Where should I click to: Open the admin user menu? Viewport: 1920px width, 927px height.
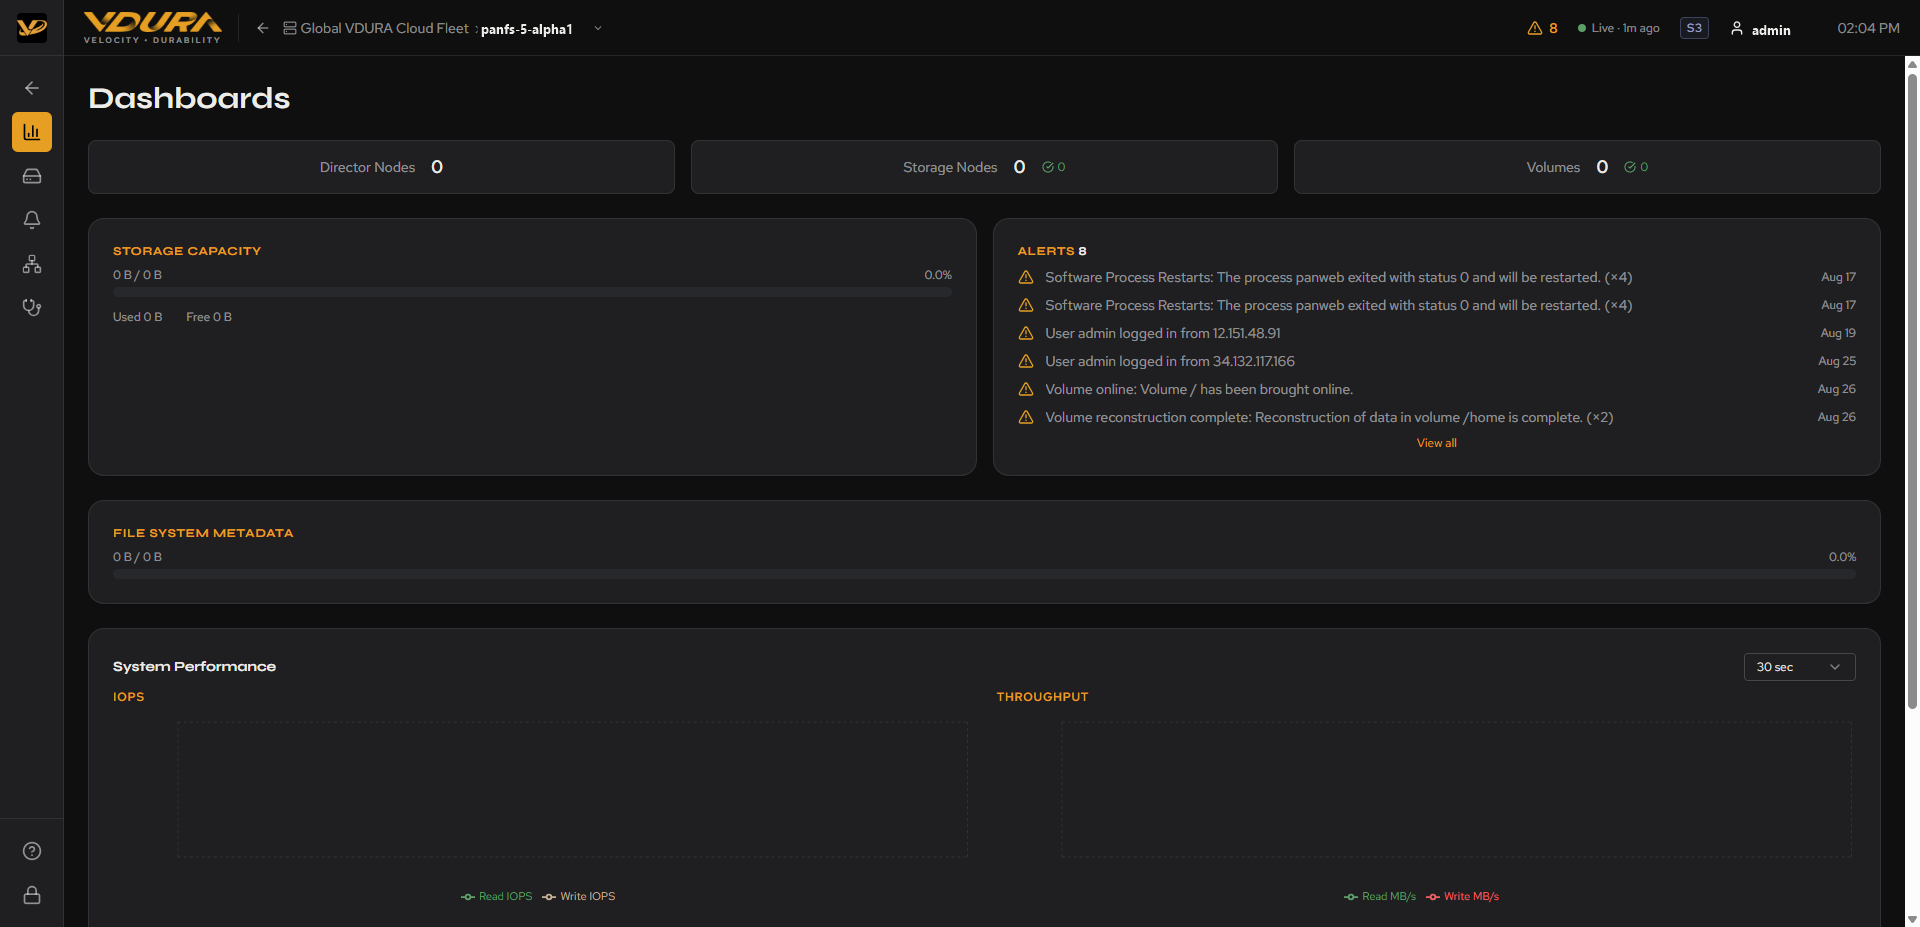tap(1761, 29)
